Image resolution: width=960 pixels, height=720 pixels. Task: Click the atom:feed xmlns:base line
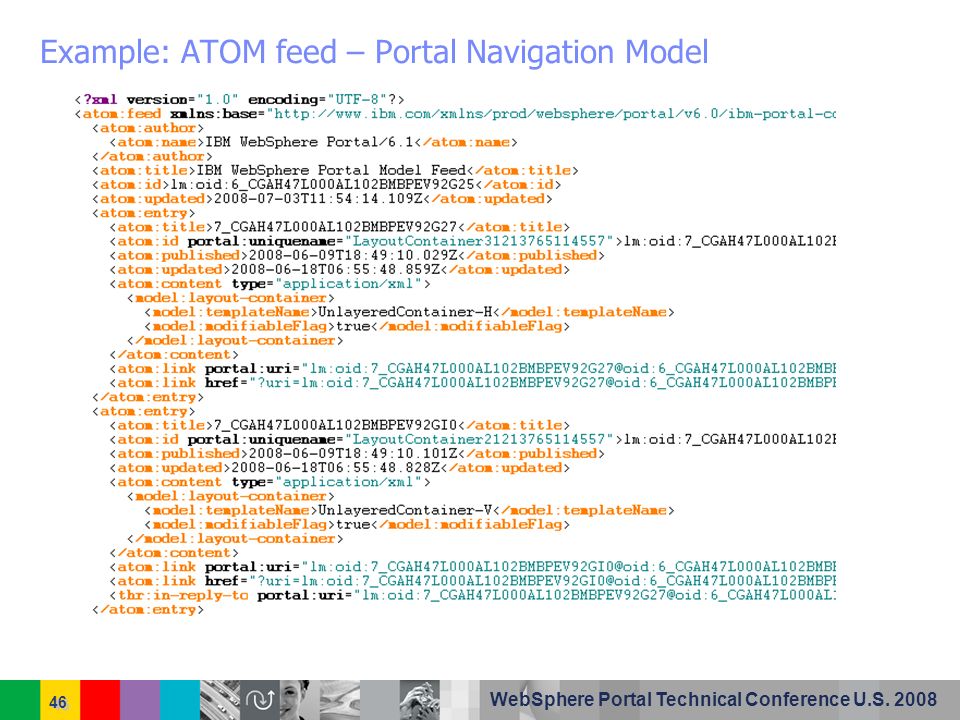(455, 114)
